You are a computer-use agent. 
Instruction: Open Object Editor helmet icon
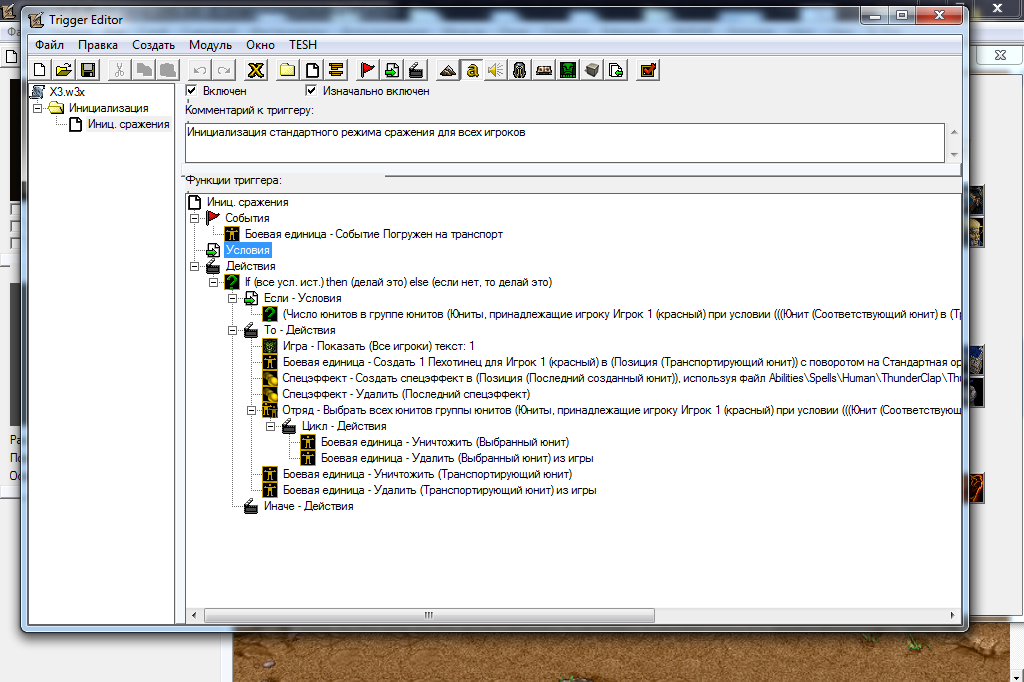(x=520, y=70)
